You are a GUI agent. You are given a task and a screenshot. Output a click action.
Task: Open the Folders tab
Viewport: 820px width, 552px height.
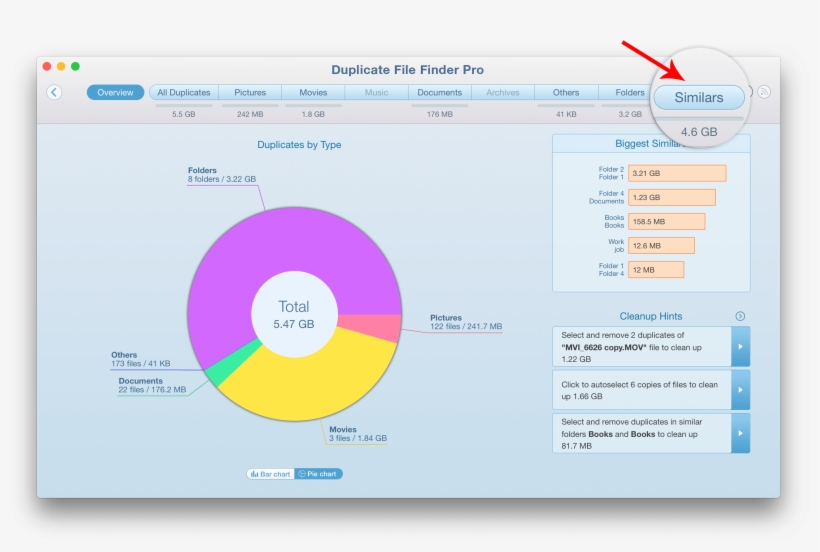[x=627, y=93]
